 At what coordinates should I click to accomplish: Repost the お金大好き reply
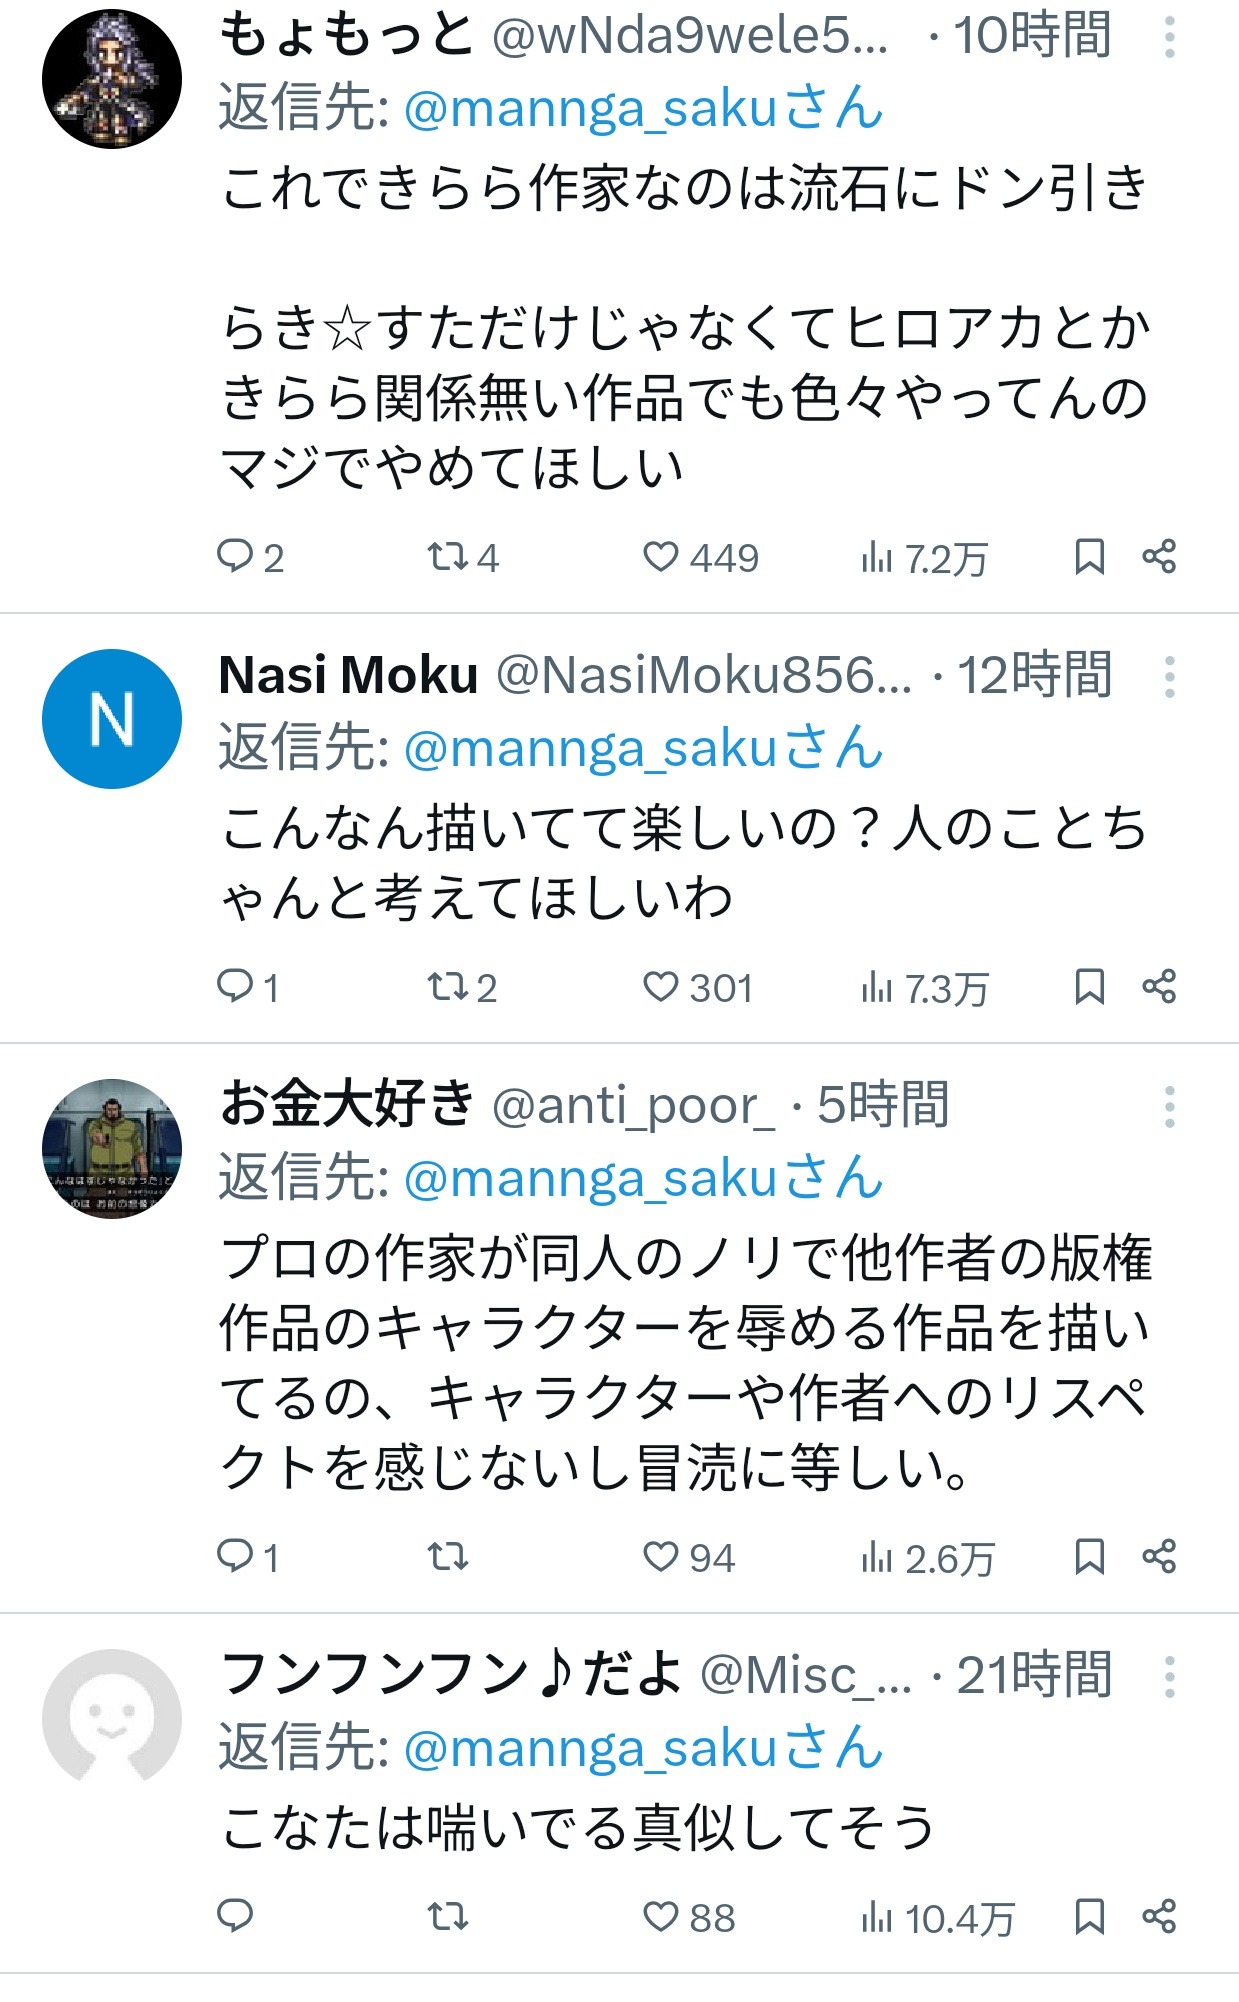point(446,1557)
